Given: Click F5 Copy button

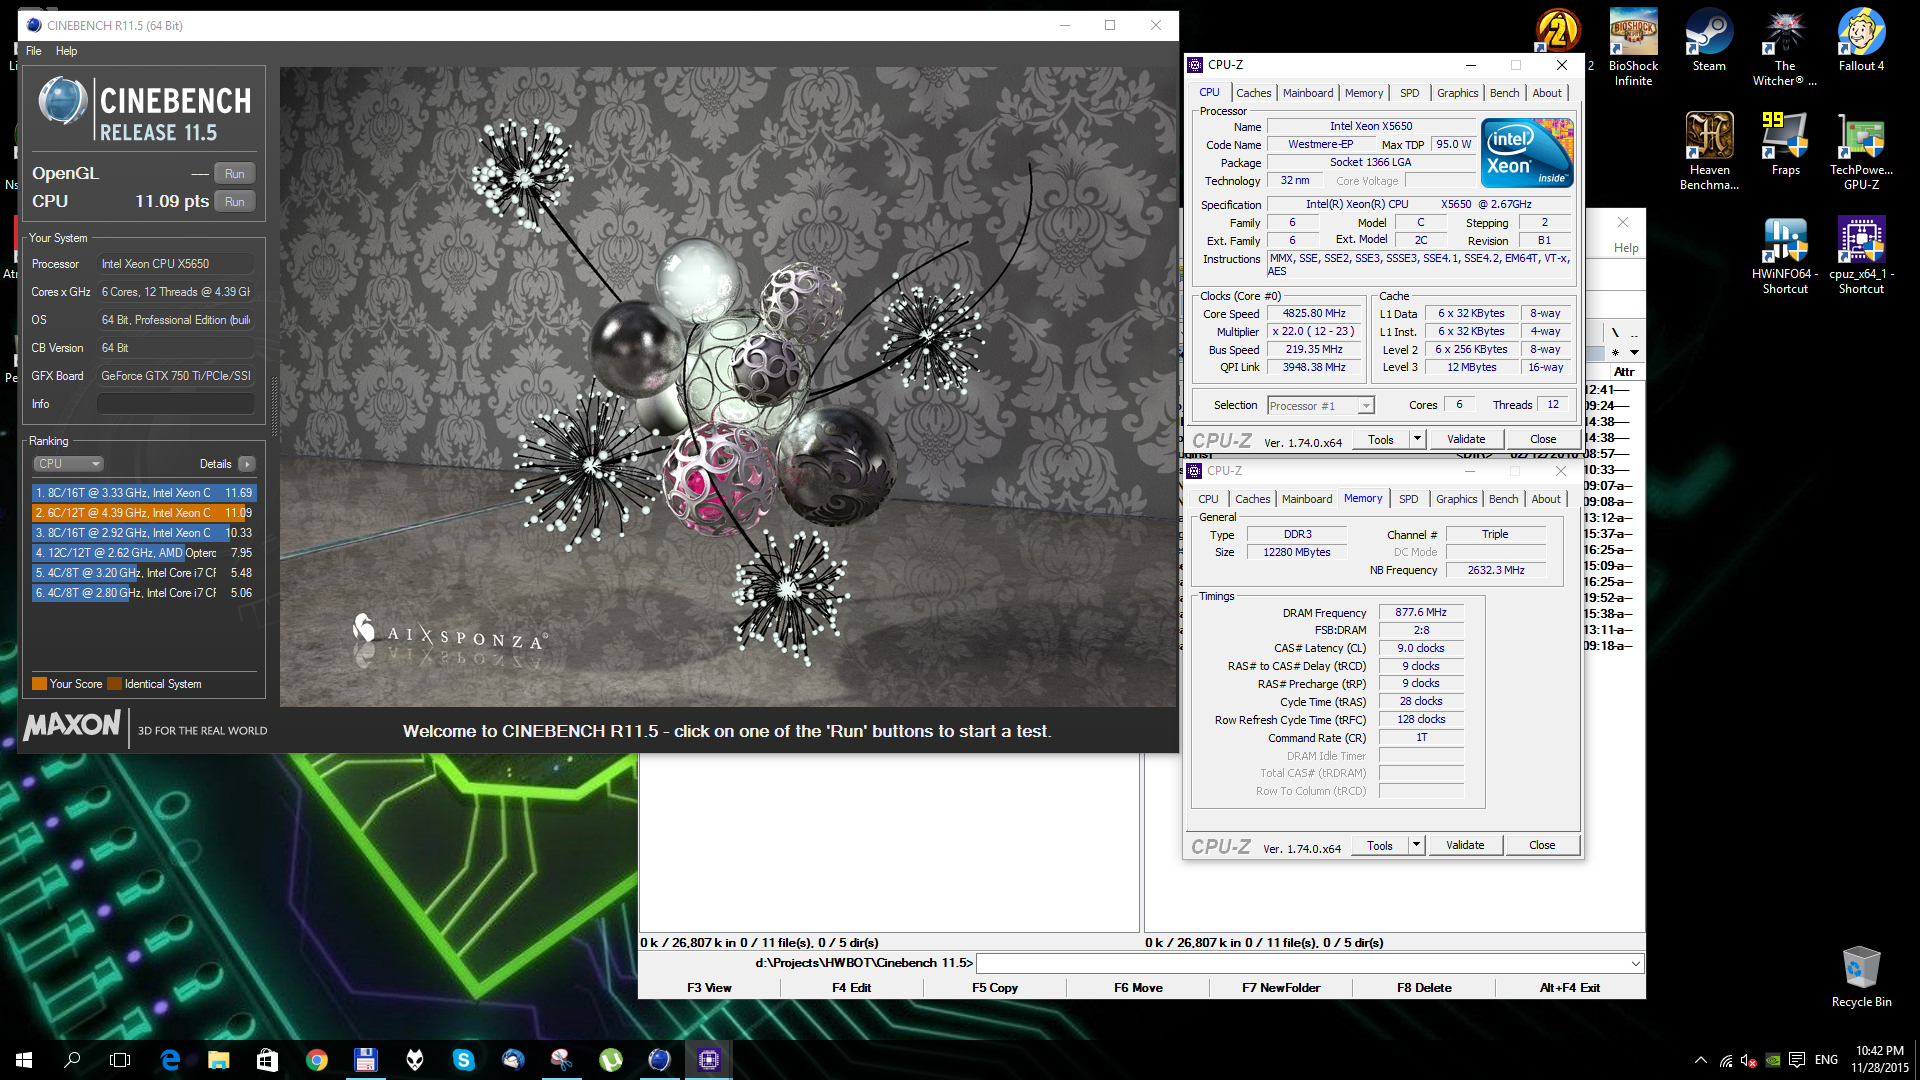Looking at the screenshot, I should click(995, 988).
